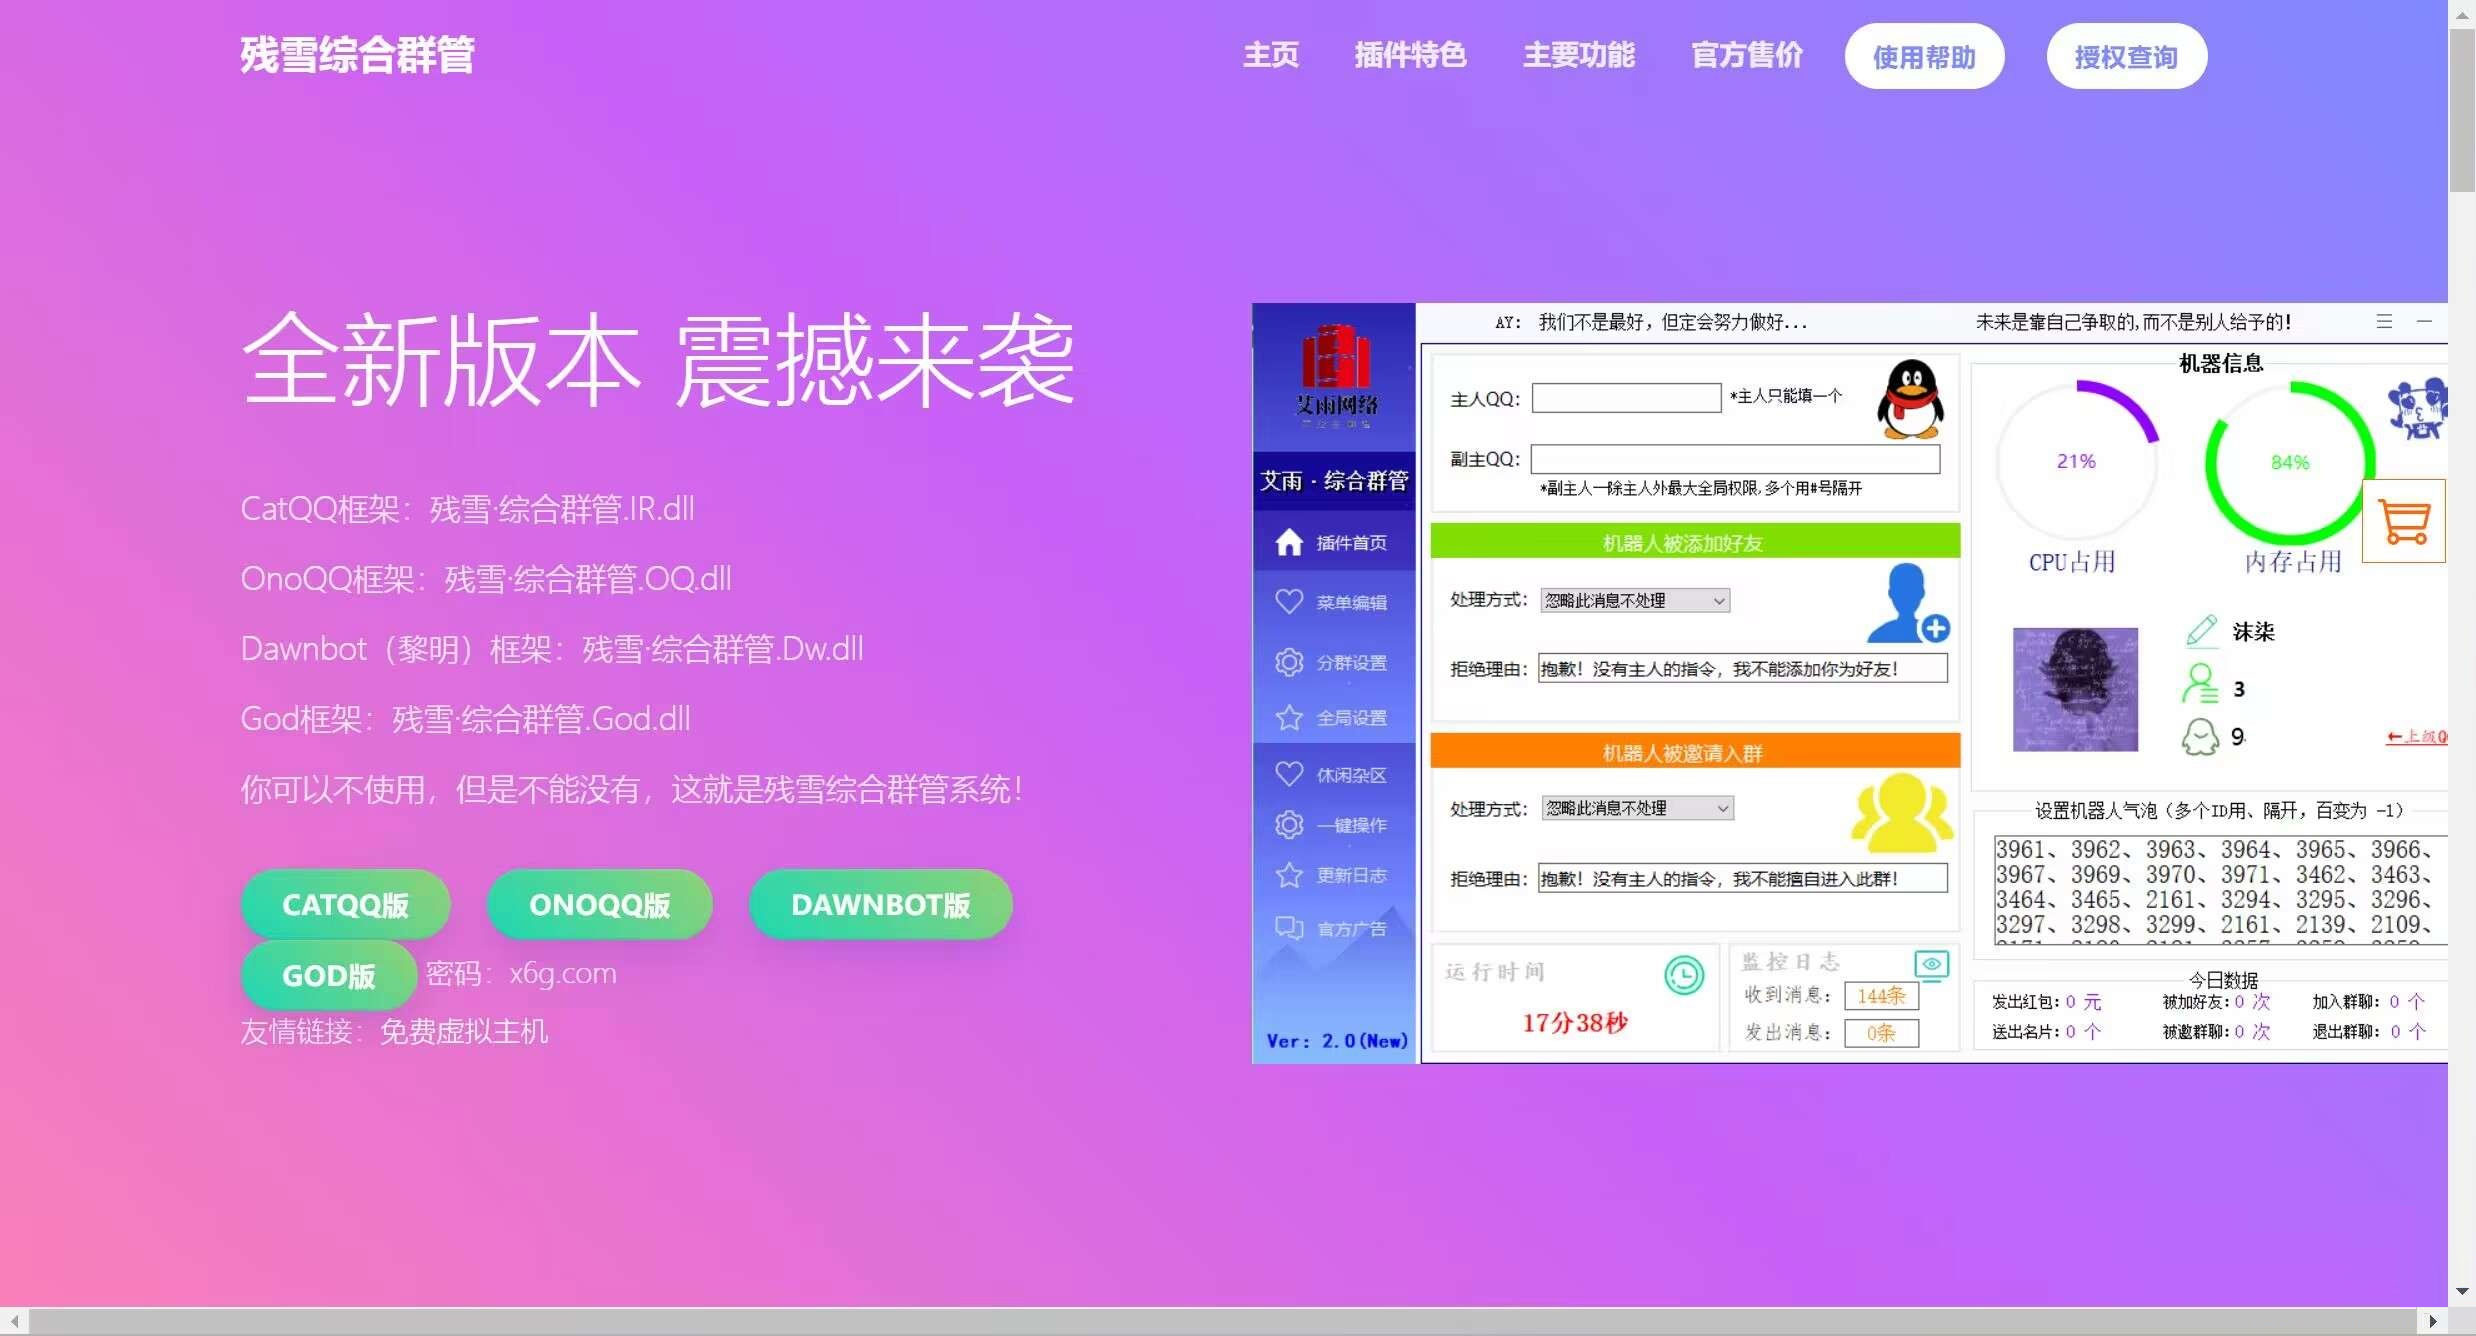Select the pencil edit icon beside 沫柒

pyautogui.click(x=2199, y=631)
